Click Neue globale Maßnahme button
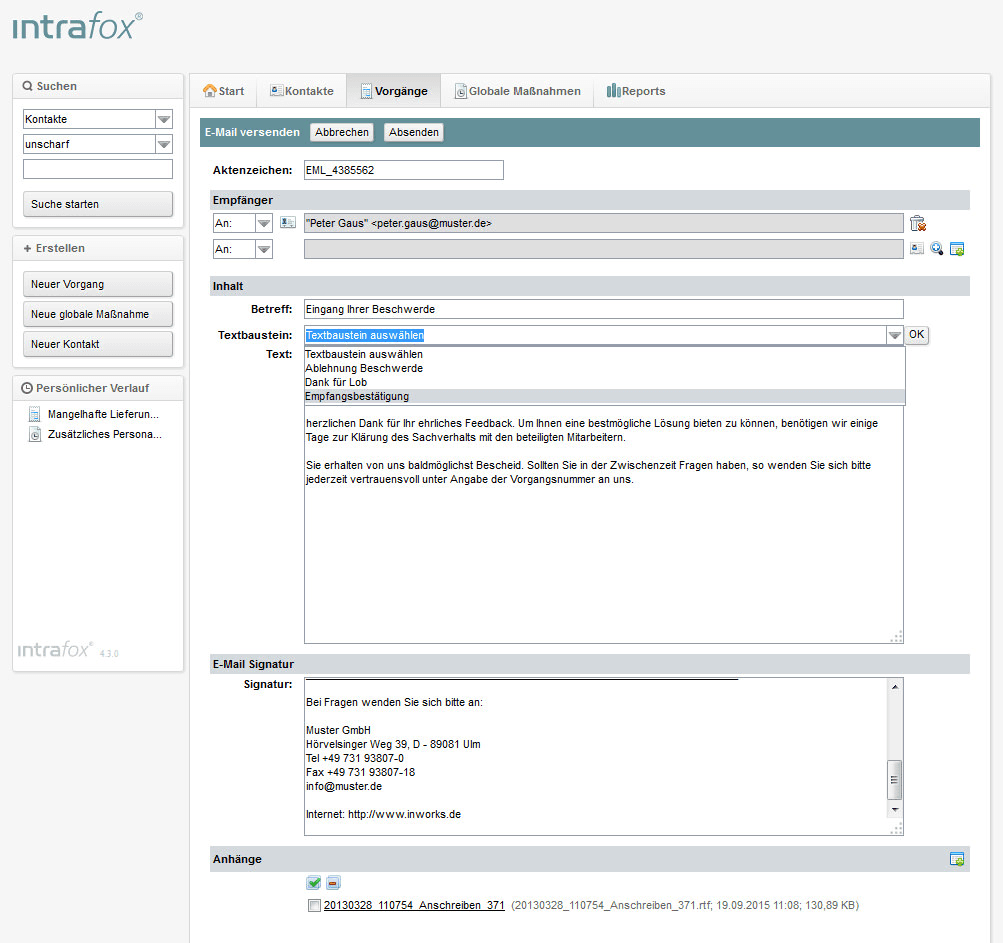The image size is (1003, 943). (98, 314)
